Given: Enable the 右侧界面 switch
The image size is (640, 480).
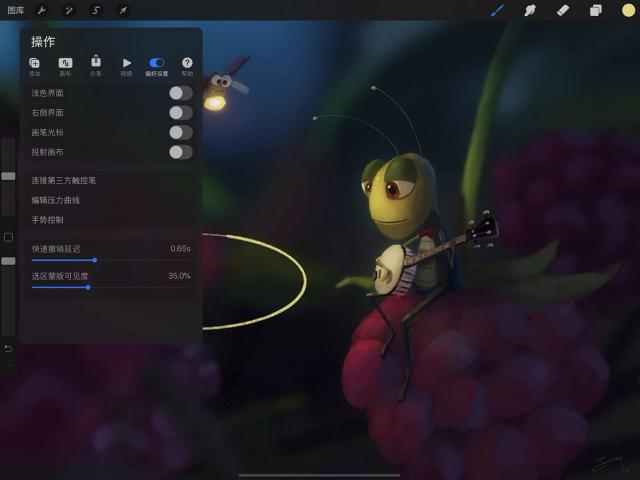Looking at the screenshot, I should 181,113.
